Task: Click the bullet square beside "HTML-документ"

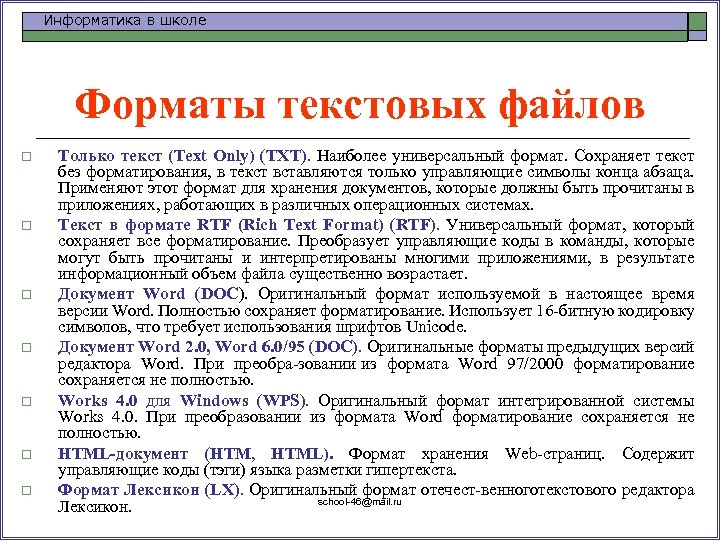Action: pos(27,455)
